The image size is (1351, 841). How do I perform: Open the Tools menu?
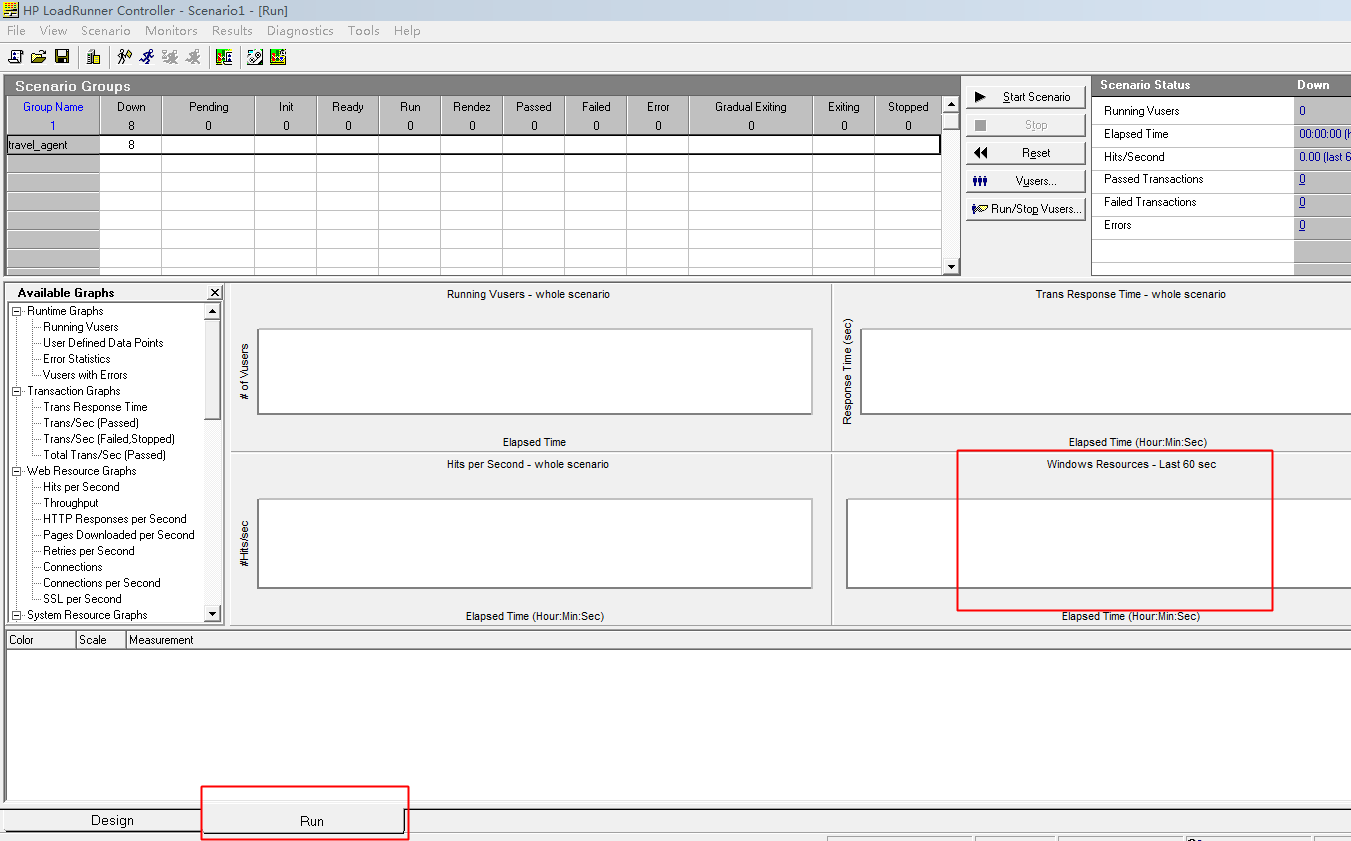pyautogui.click(x=364, y=31)
